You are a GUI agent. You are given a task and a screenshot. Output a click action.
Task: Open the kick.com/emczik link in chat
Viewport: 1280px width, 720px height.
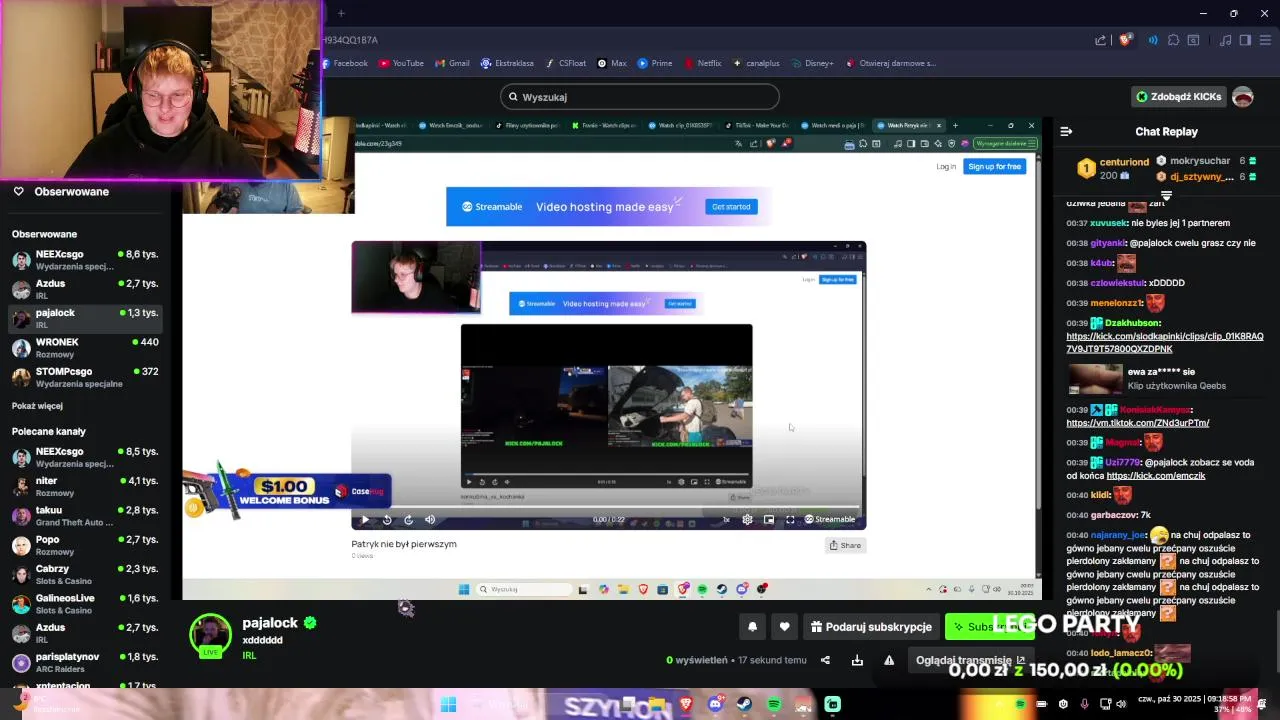pos(1156,476)
